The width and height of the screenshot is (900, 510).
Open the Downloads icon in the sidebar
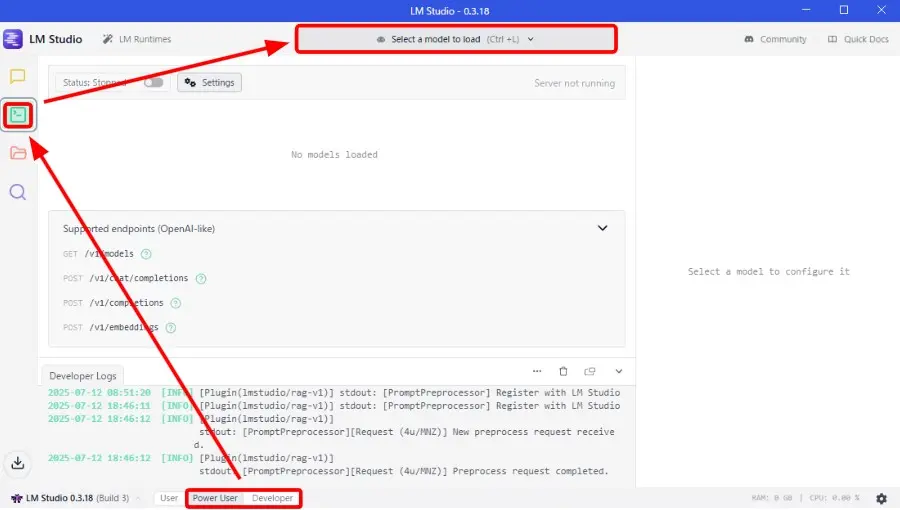pos(18,462)
